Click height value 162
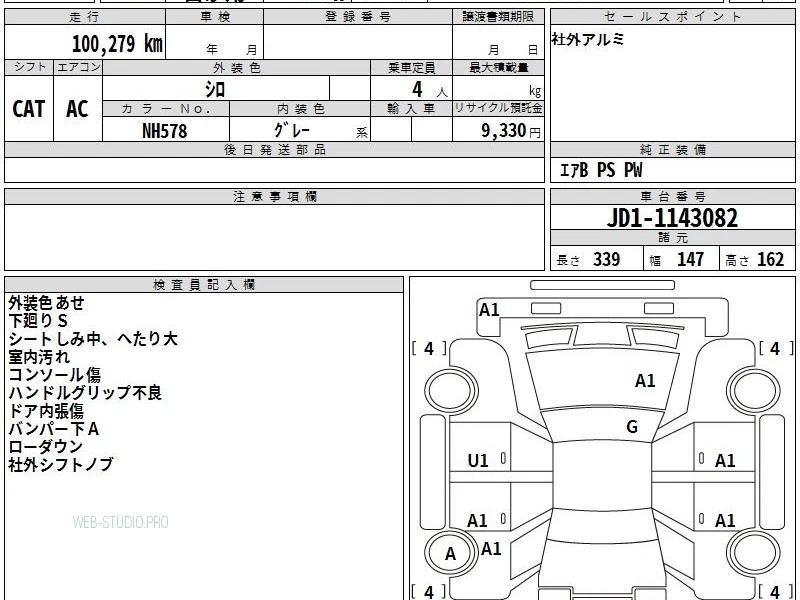 tap(770, 259)
